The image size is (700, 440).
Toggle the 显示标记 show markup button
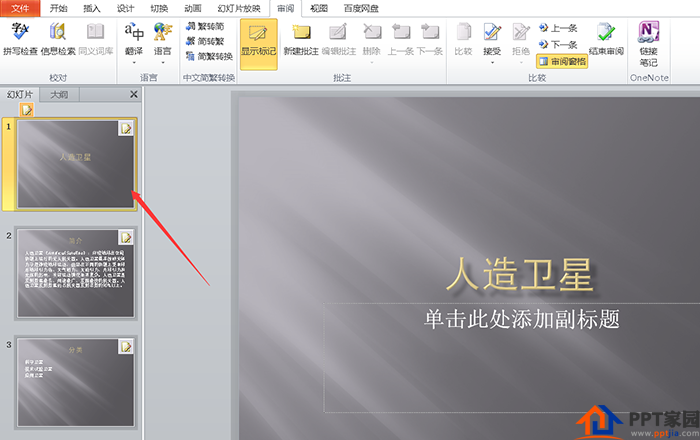point(258,44)
